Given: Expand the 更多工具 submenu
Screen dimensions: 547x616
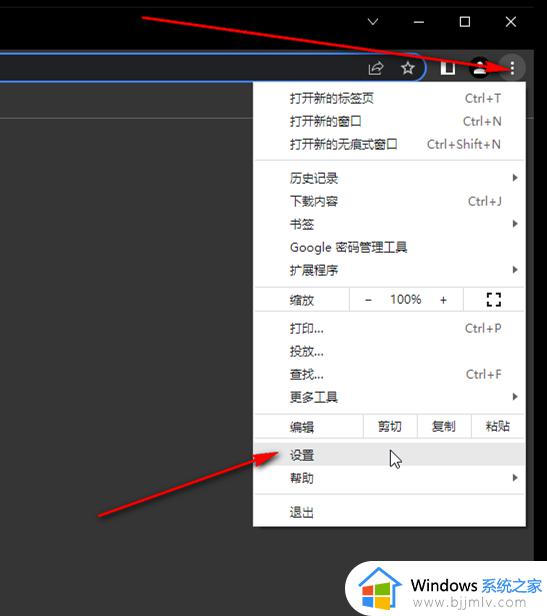Looking at the screenshot, I should 389,397.
